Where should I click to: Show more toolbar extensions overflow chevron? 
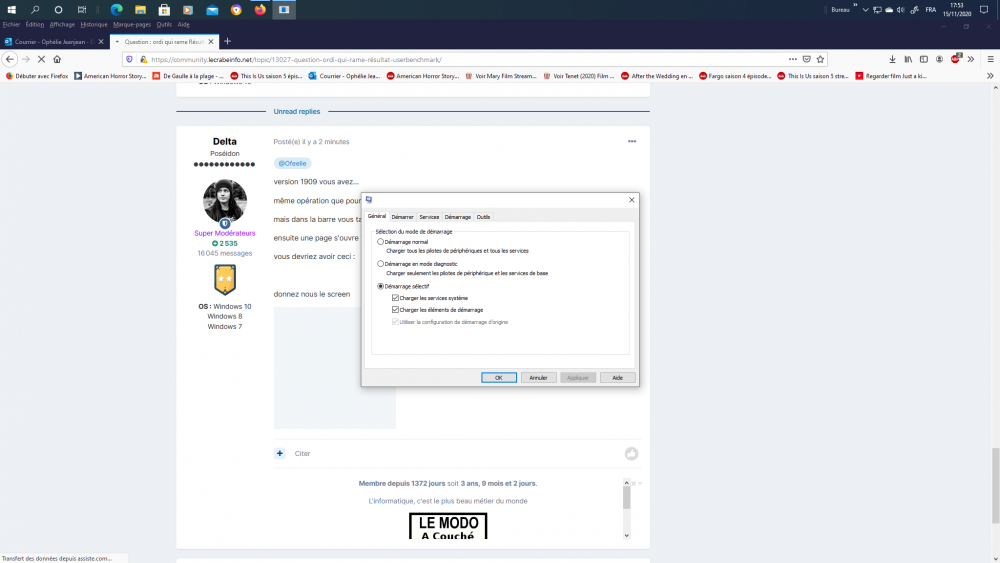coord(971,59)
